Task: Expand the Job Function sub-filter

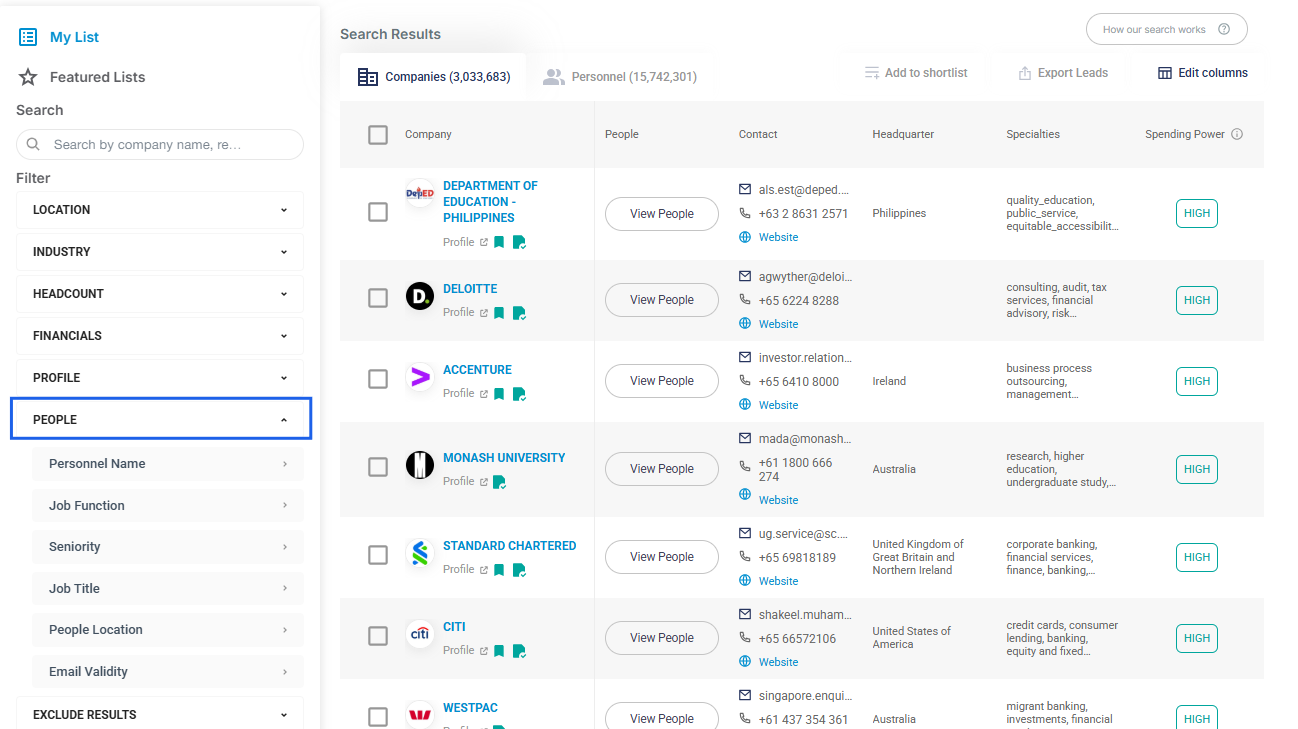Action: click(x=168, y=505)
